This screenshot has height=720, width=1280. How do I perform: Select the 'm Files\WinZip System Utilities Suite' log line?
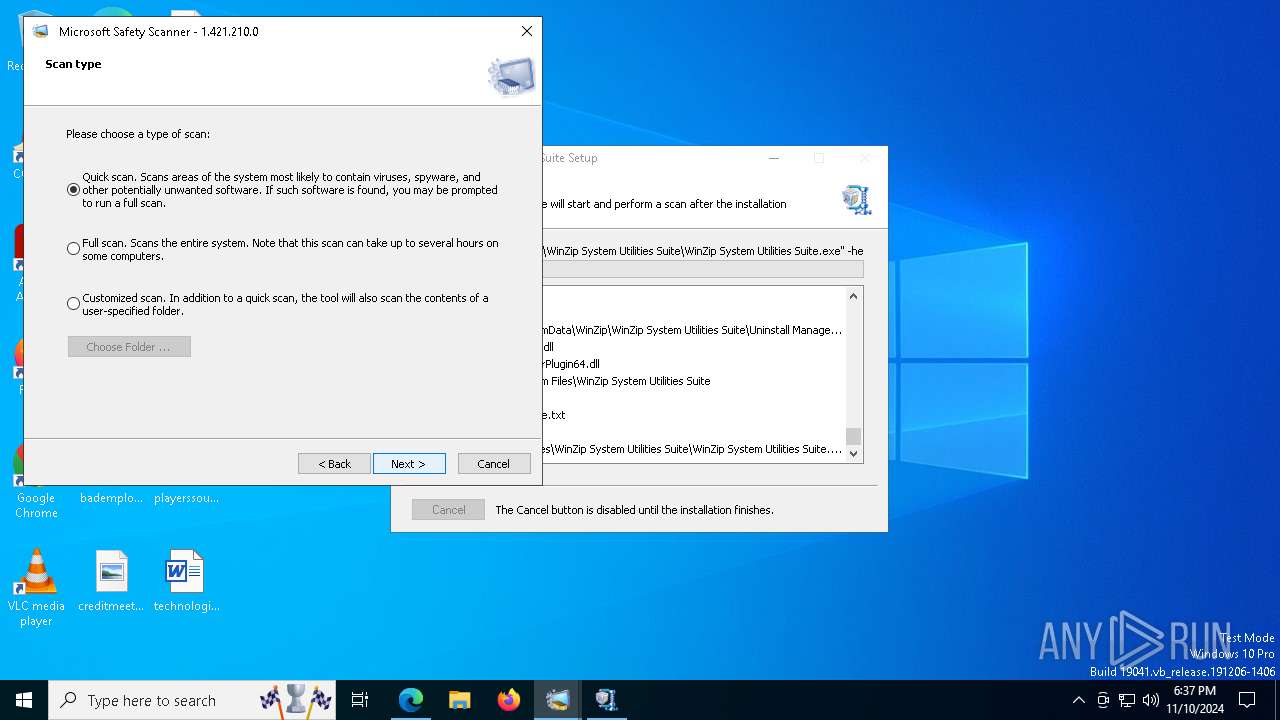coord(626,381)
